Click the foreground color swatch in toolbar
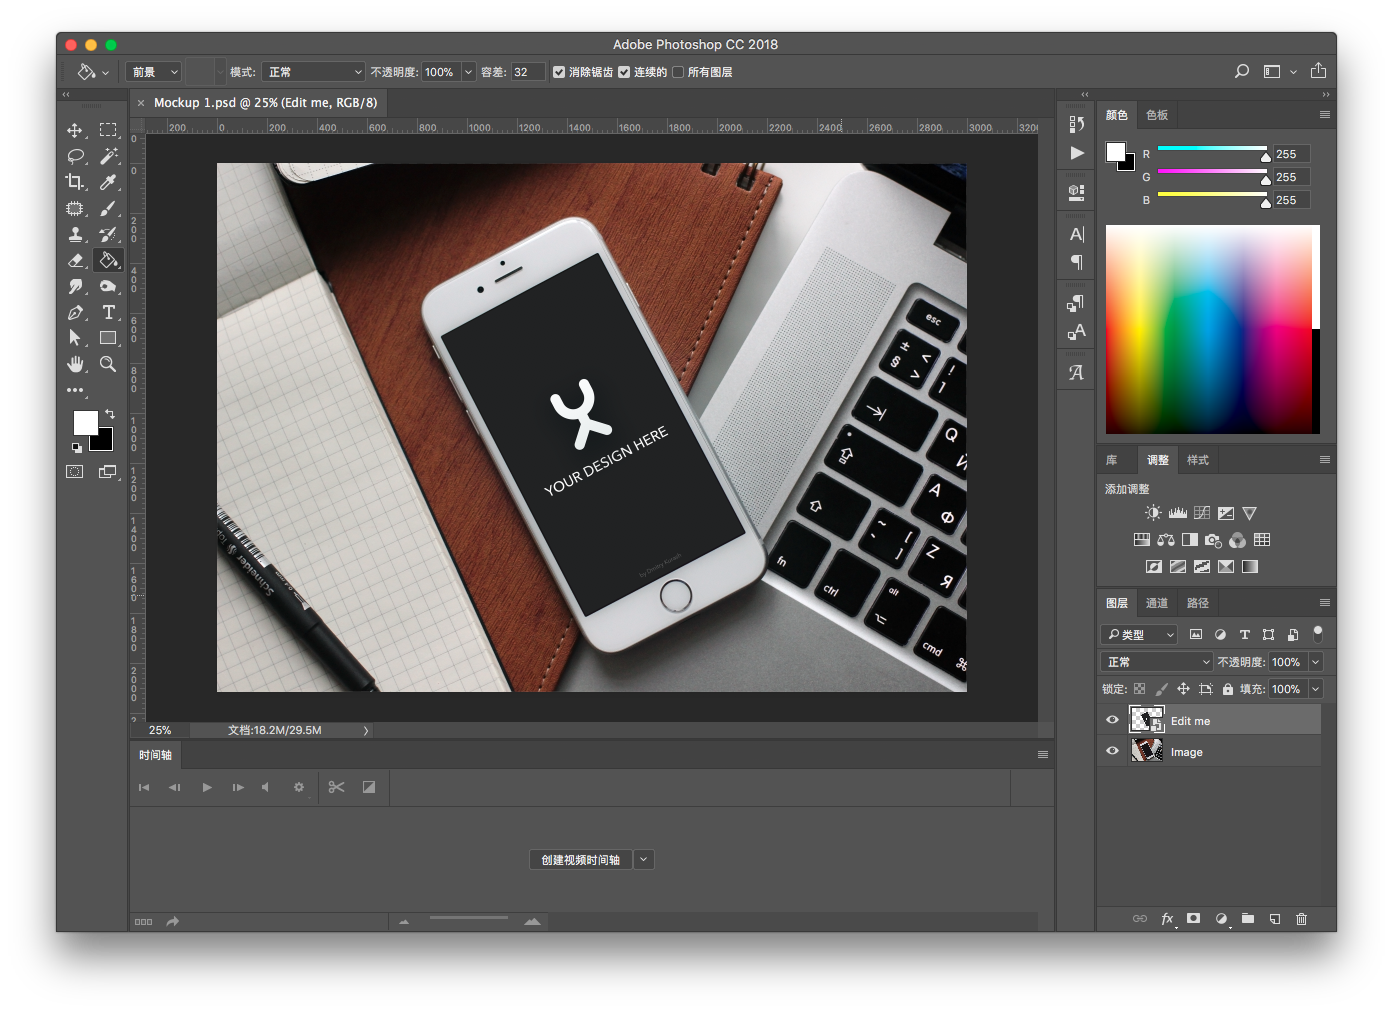This screenshot has width=1393, height=1012. [x=86, y=423]
